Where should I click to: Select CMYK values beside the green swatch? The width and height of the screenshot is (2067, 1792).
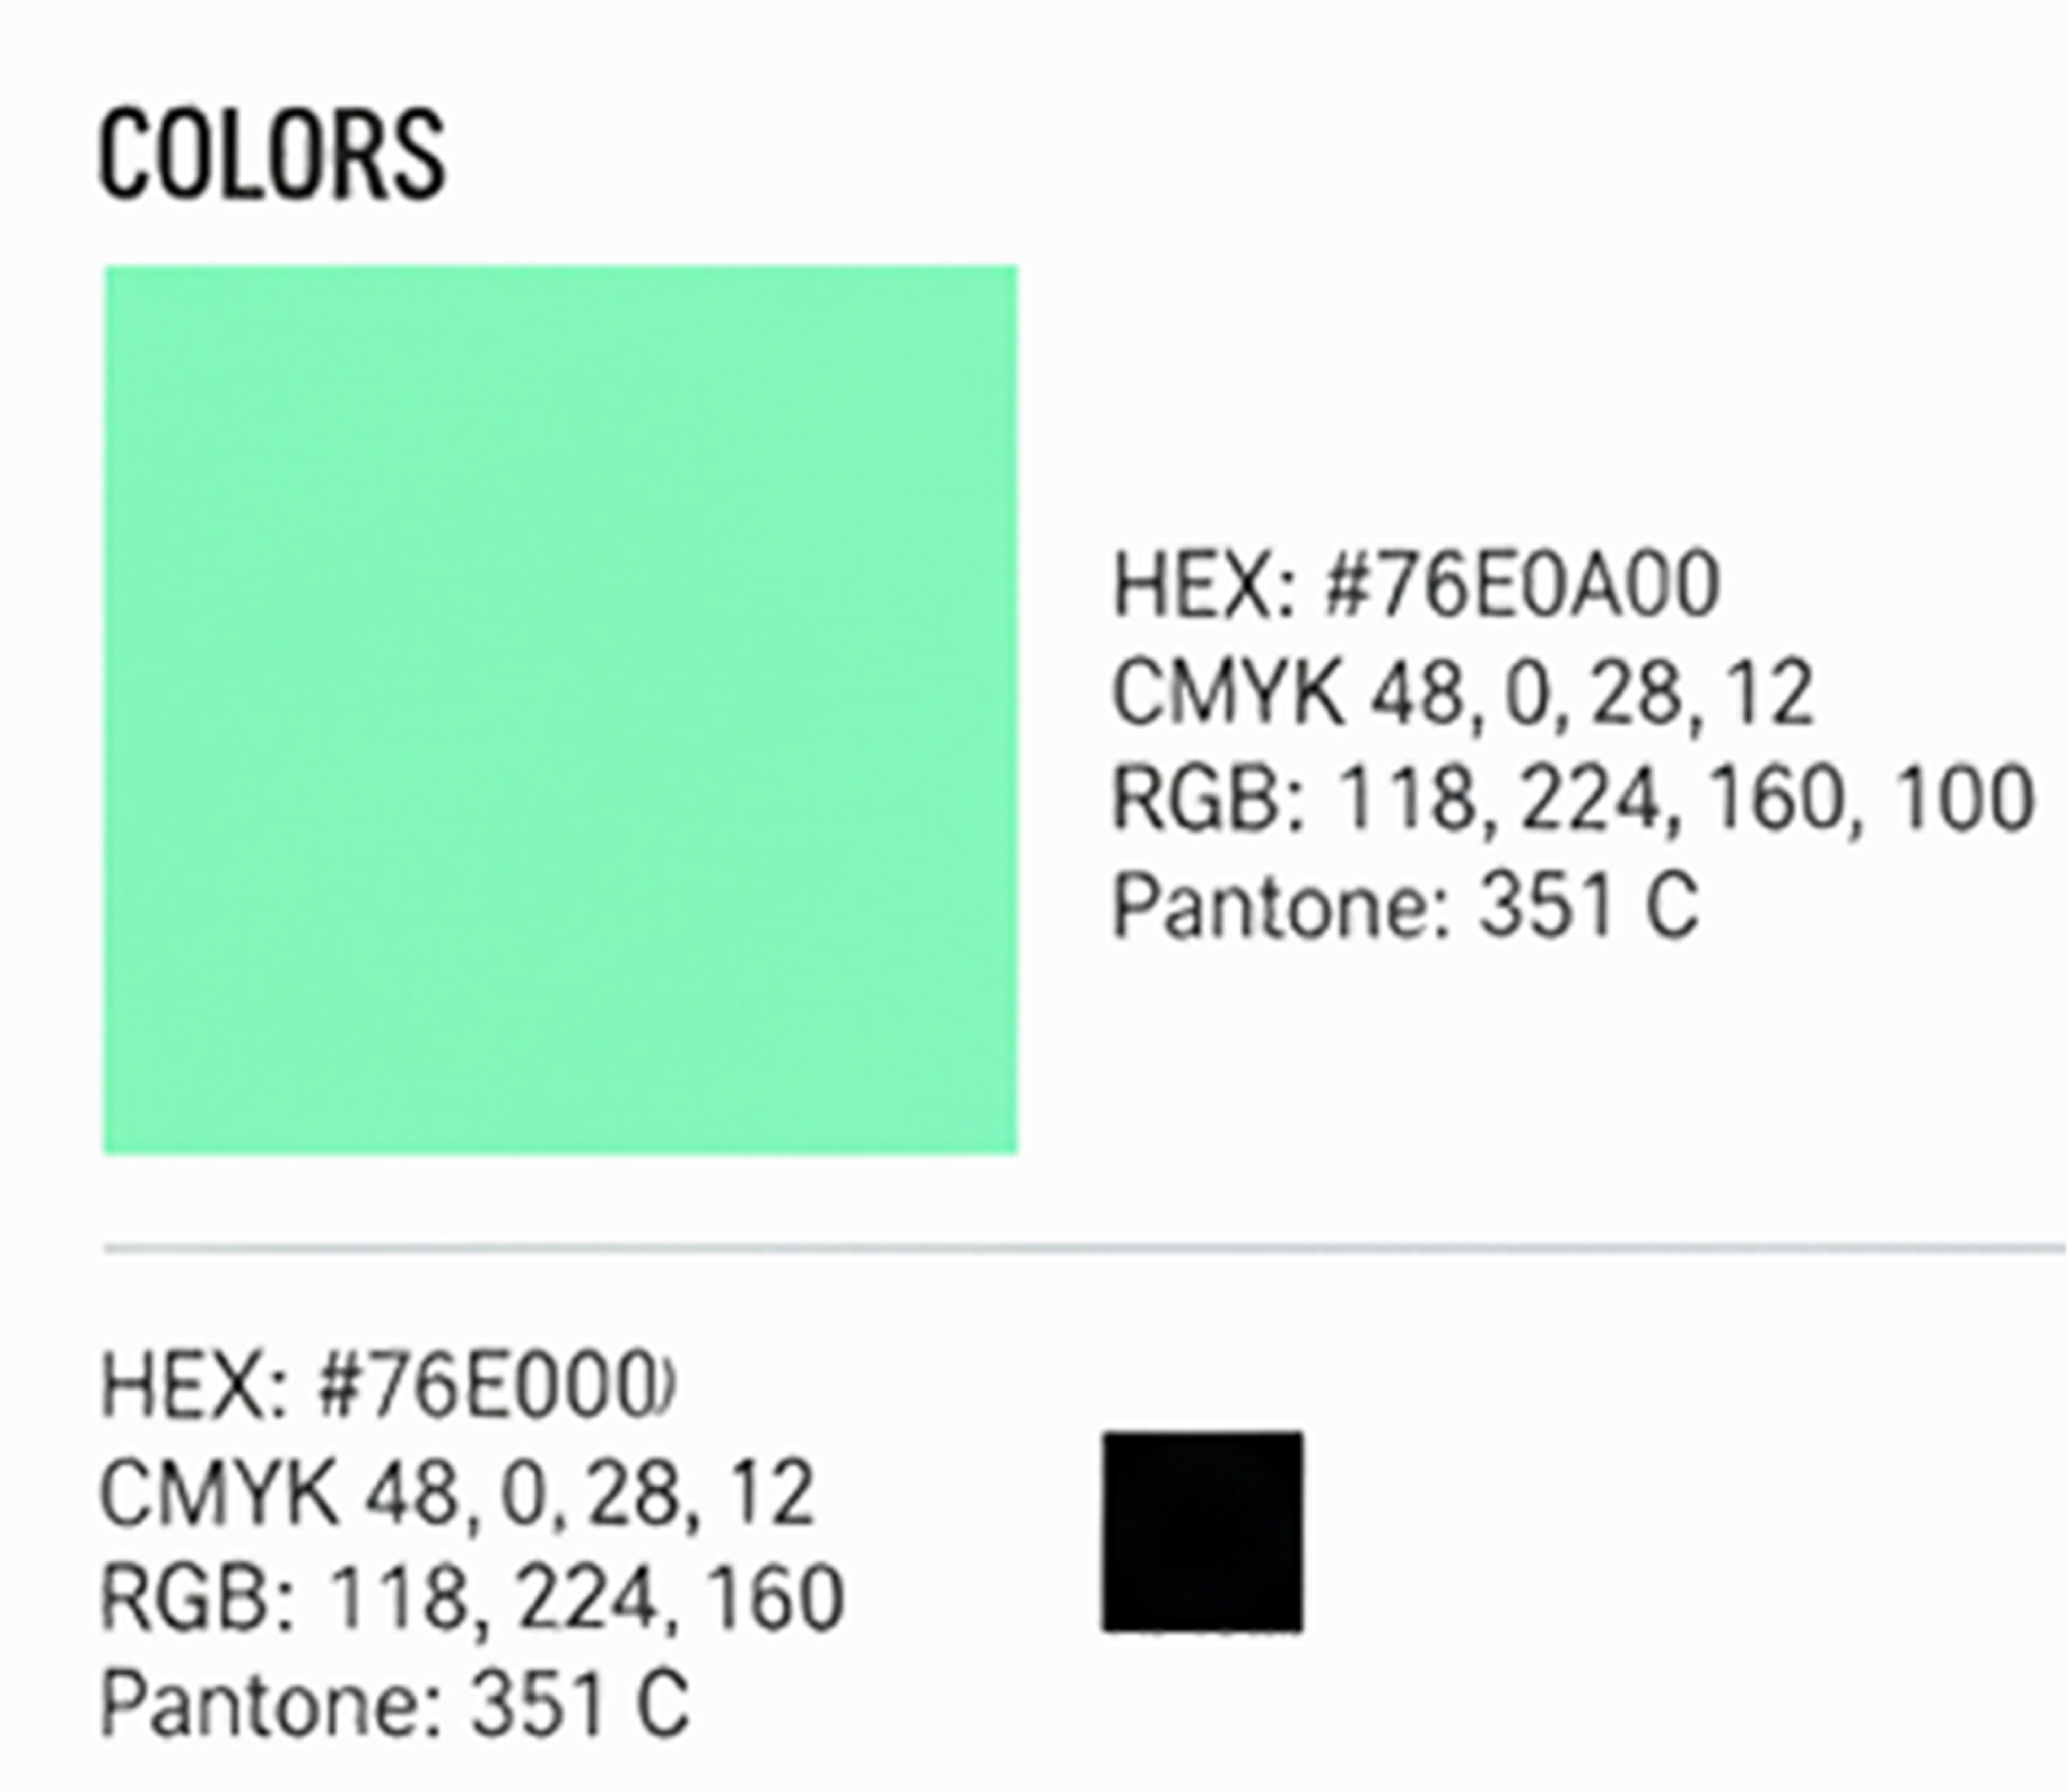pyautogui.click(x=1590, y=693)
